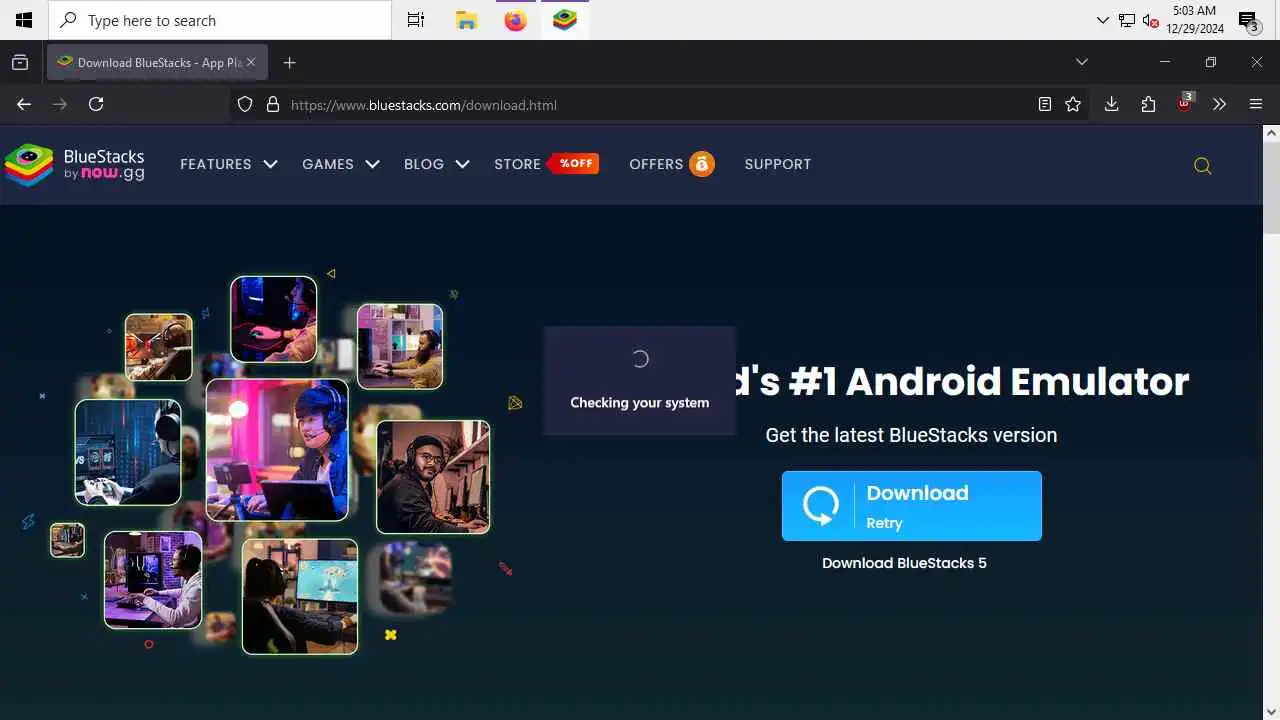Click the purple-lit desk gamer photo

[x=153, y=580]
